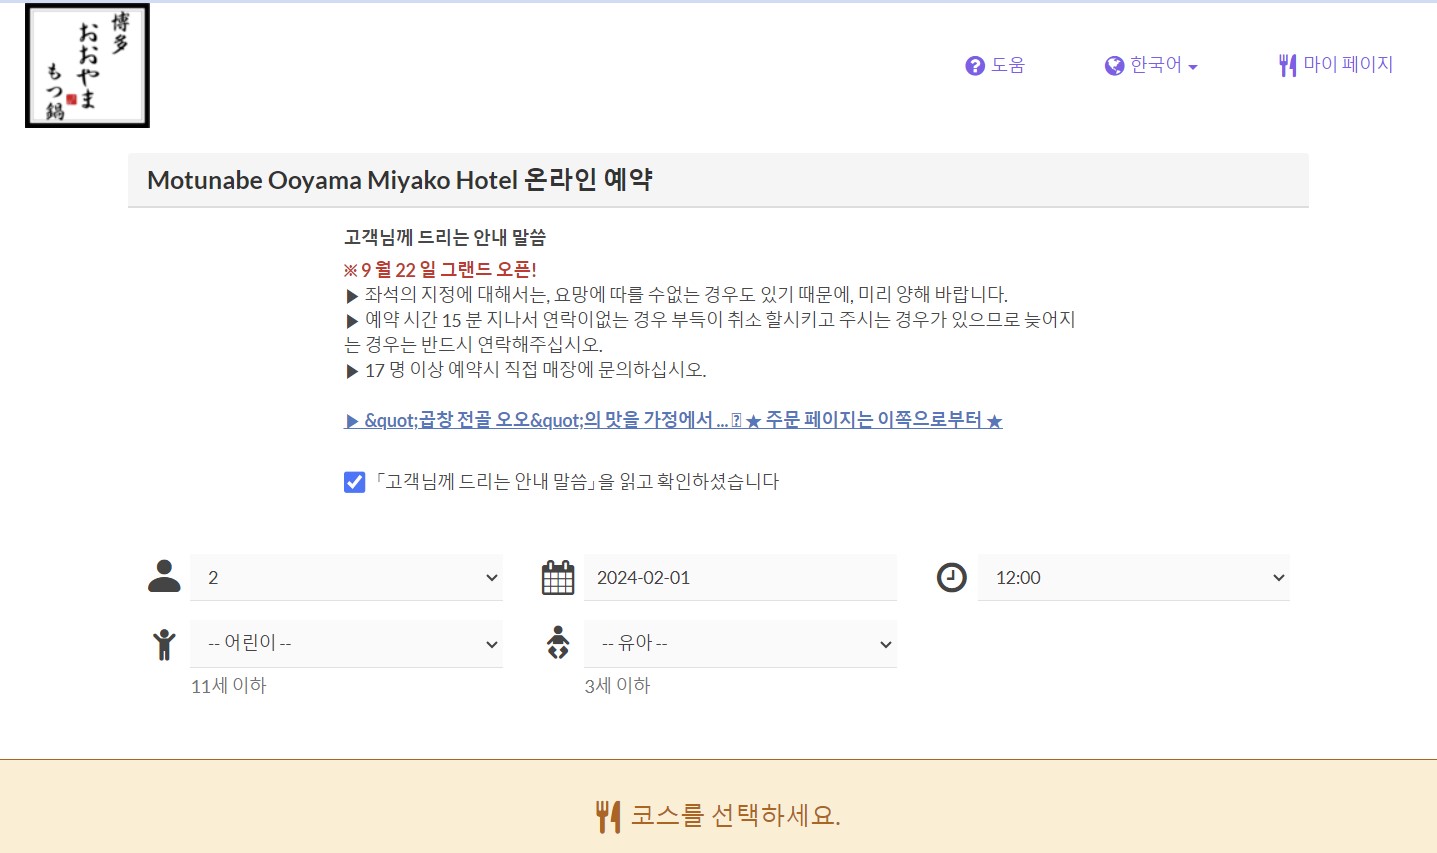Open the time dropdown showing 12:00
The width and height of the screenshot is (1437, 853).
coord(1134,577)
